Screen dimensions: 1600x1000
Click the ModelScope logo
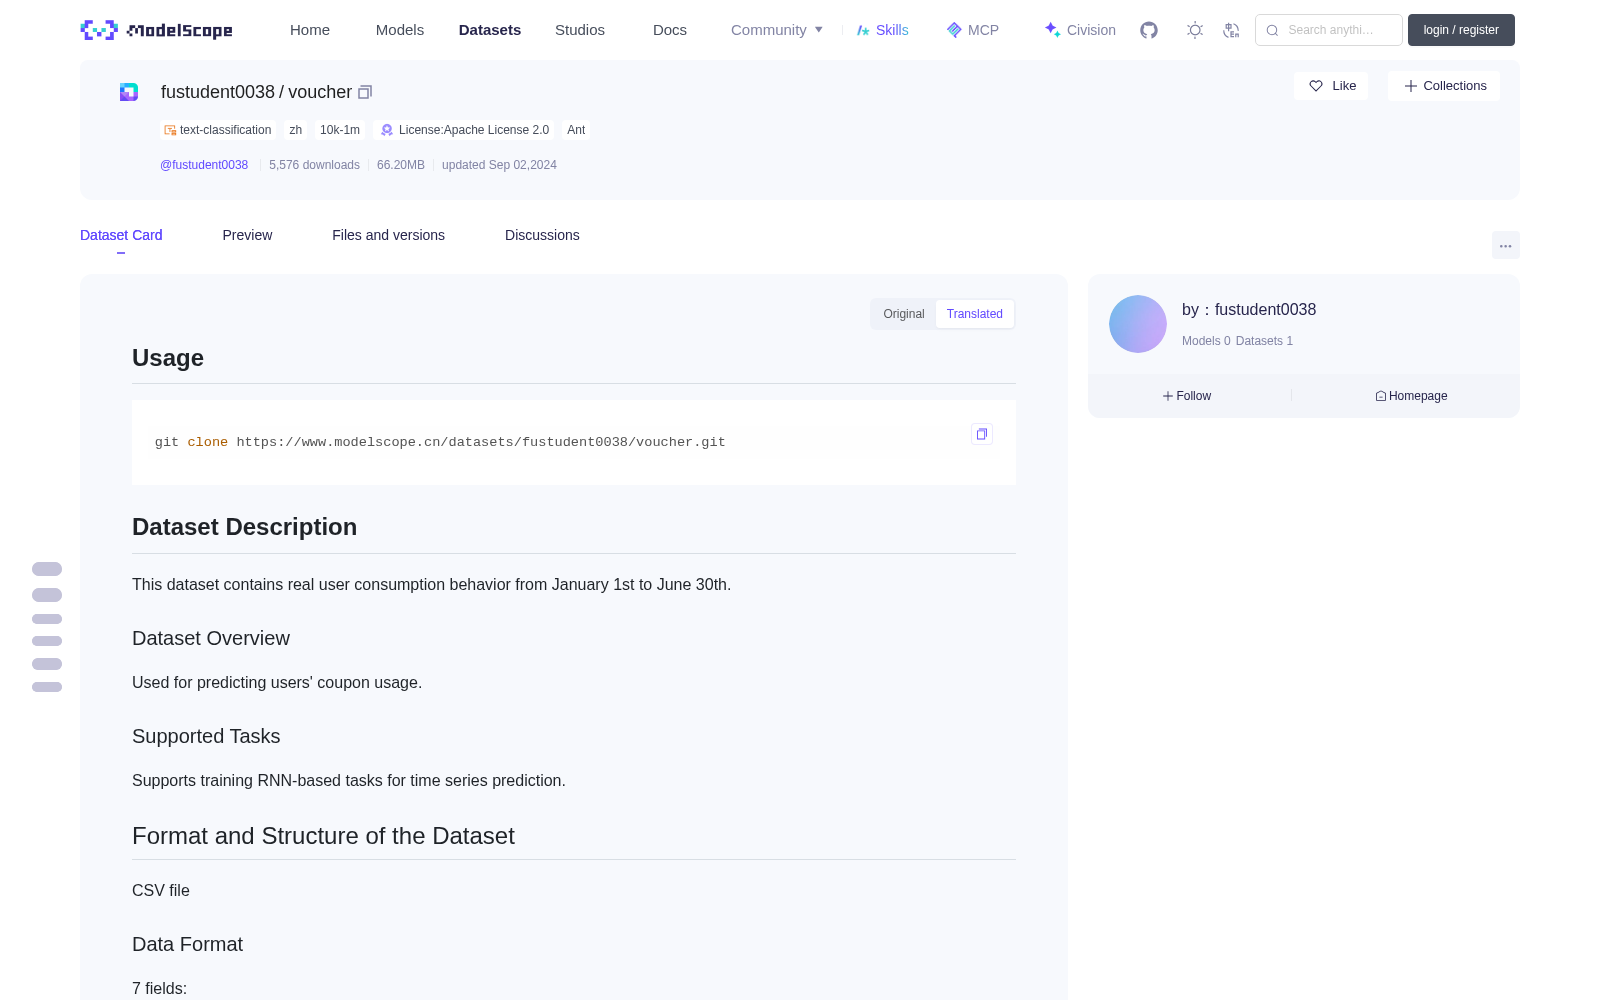pyautogui.click(x=157, y=30)
